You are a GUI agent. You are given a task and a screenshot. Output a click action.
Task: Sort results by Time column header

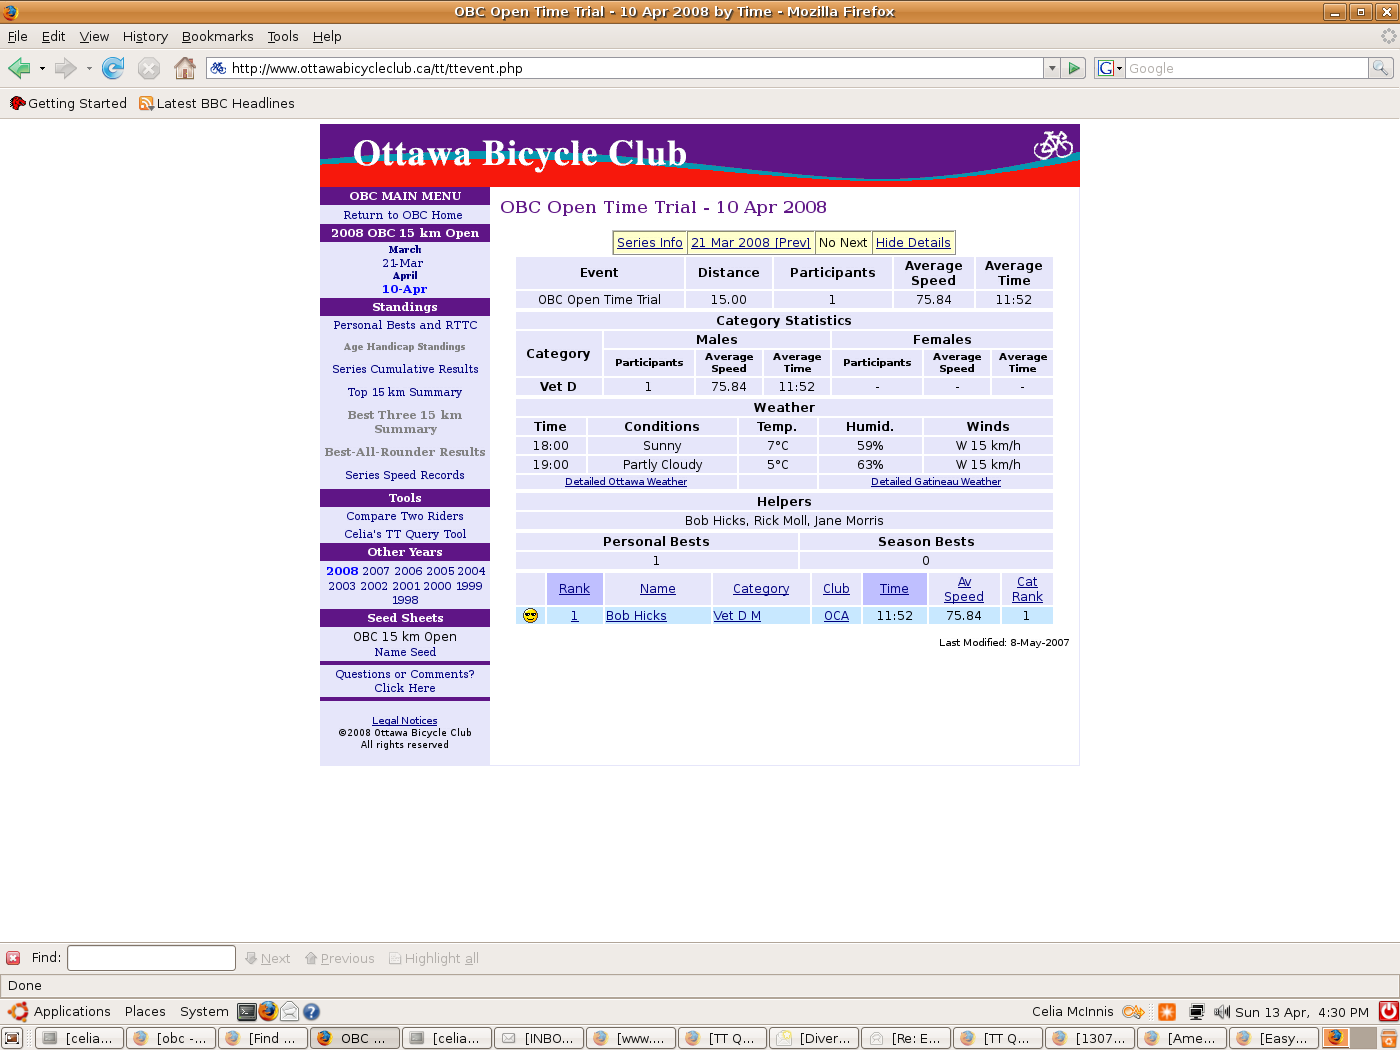click(894, 589)
